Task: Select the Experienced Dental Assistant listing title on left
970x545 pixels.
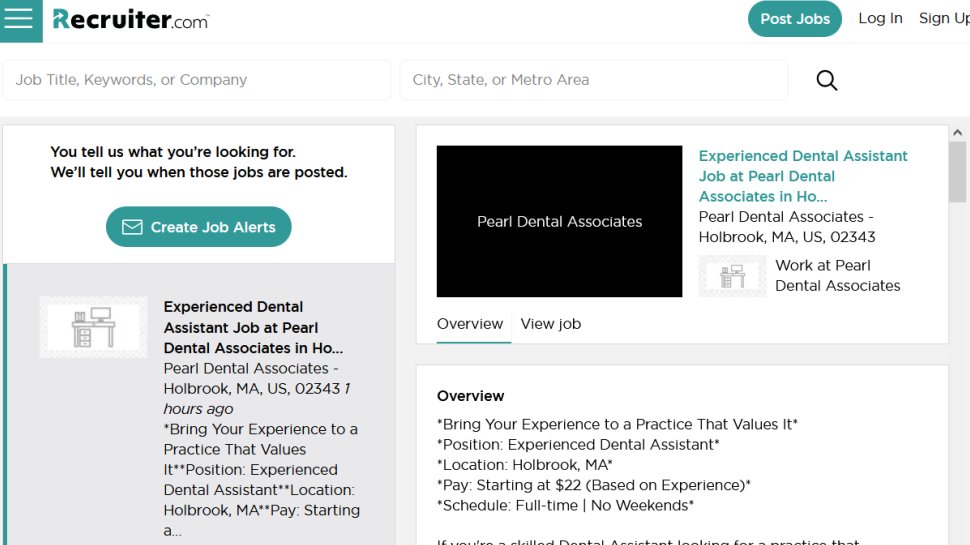Action: tap(253, 327)
